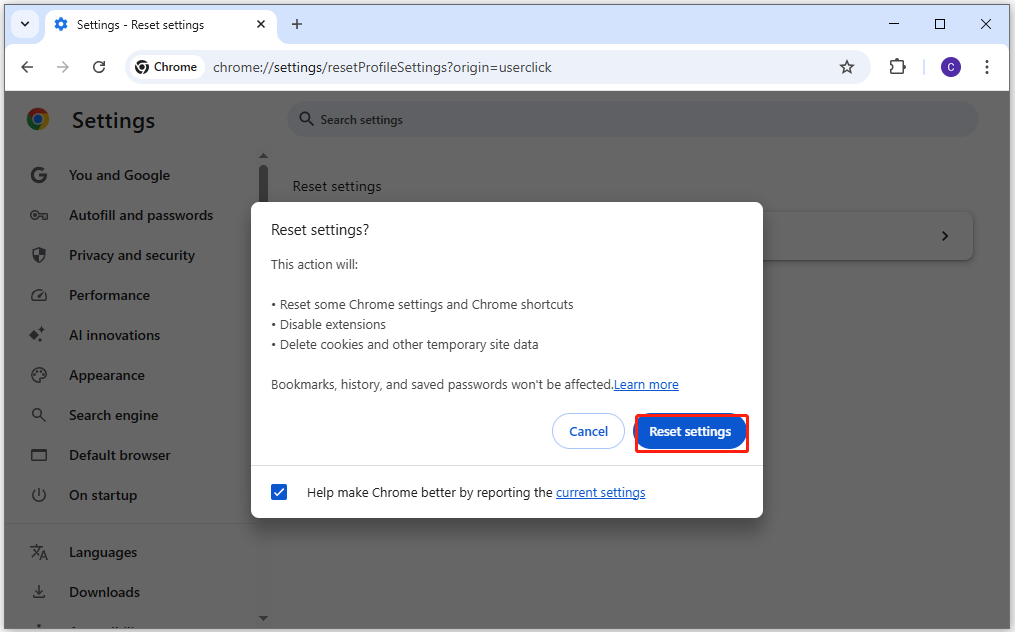The image size is (1015, 632).
Task: Click the Disable extensions bullet text
Action: [x=333, y=324]
